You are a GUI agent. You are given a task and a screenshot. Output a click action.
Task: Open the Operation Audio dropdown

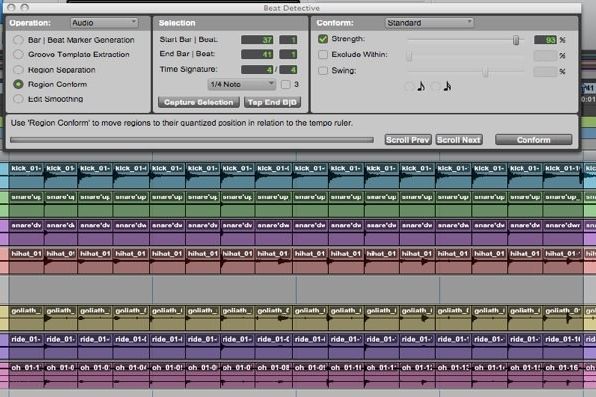[x=104, y=23]
